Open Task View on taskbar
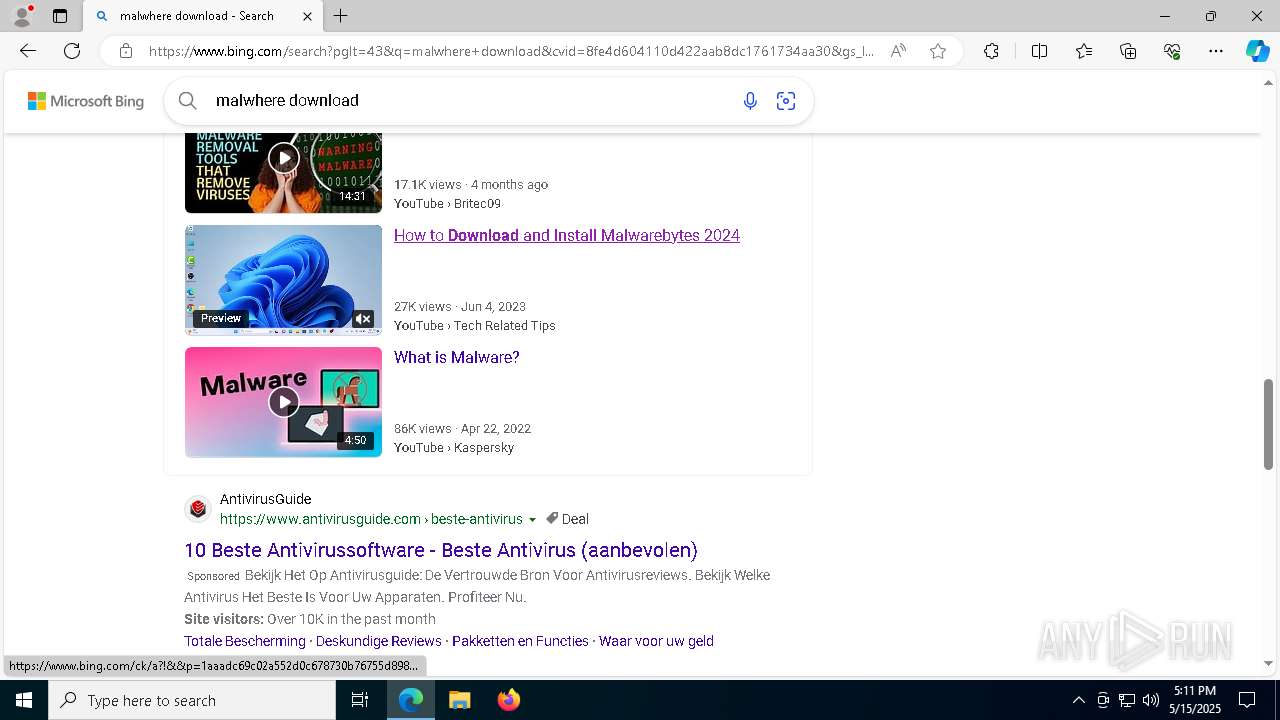This screenshot has width=1280, height=720. point(360,700)
